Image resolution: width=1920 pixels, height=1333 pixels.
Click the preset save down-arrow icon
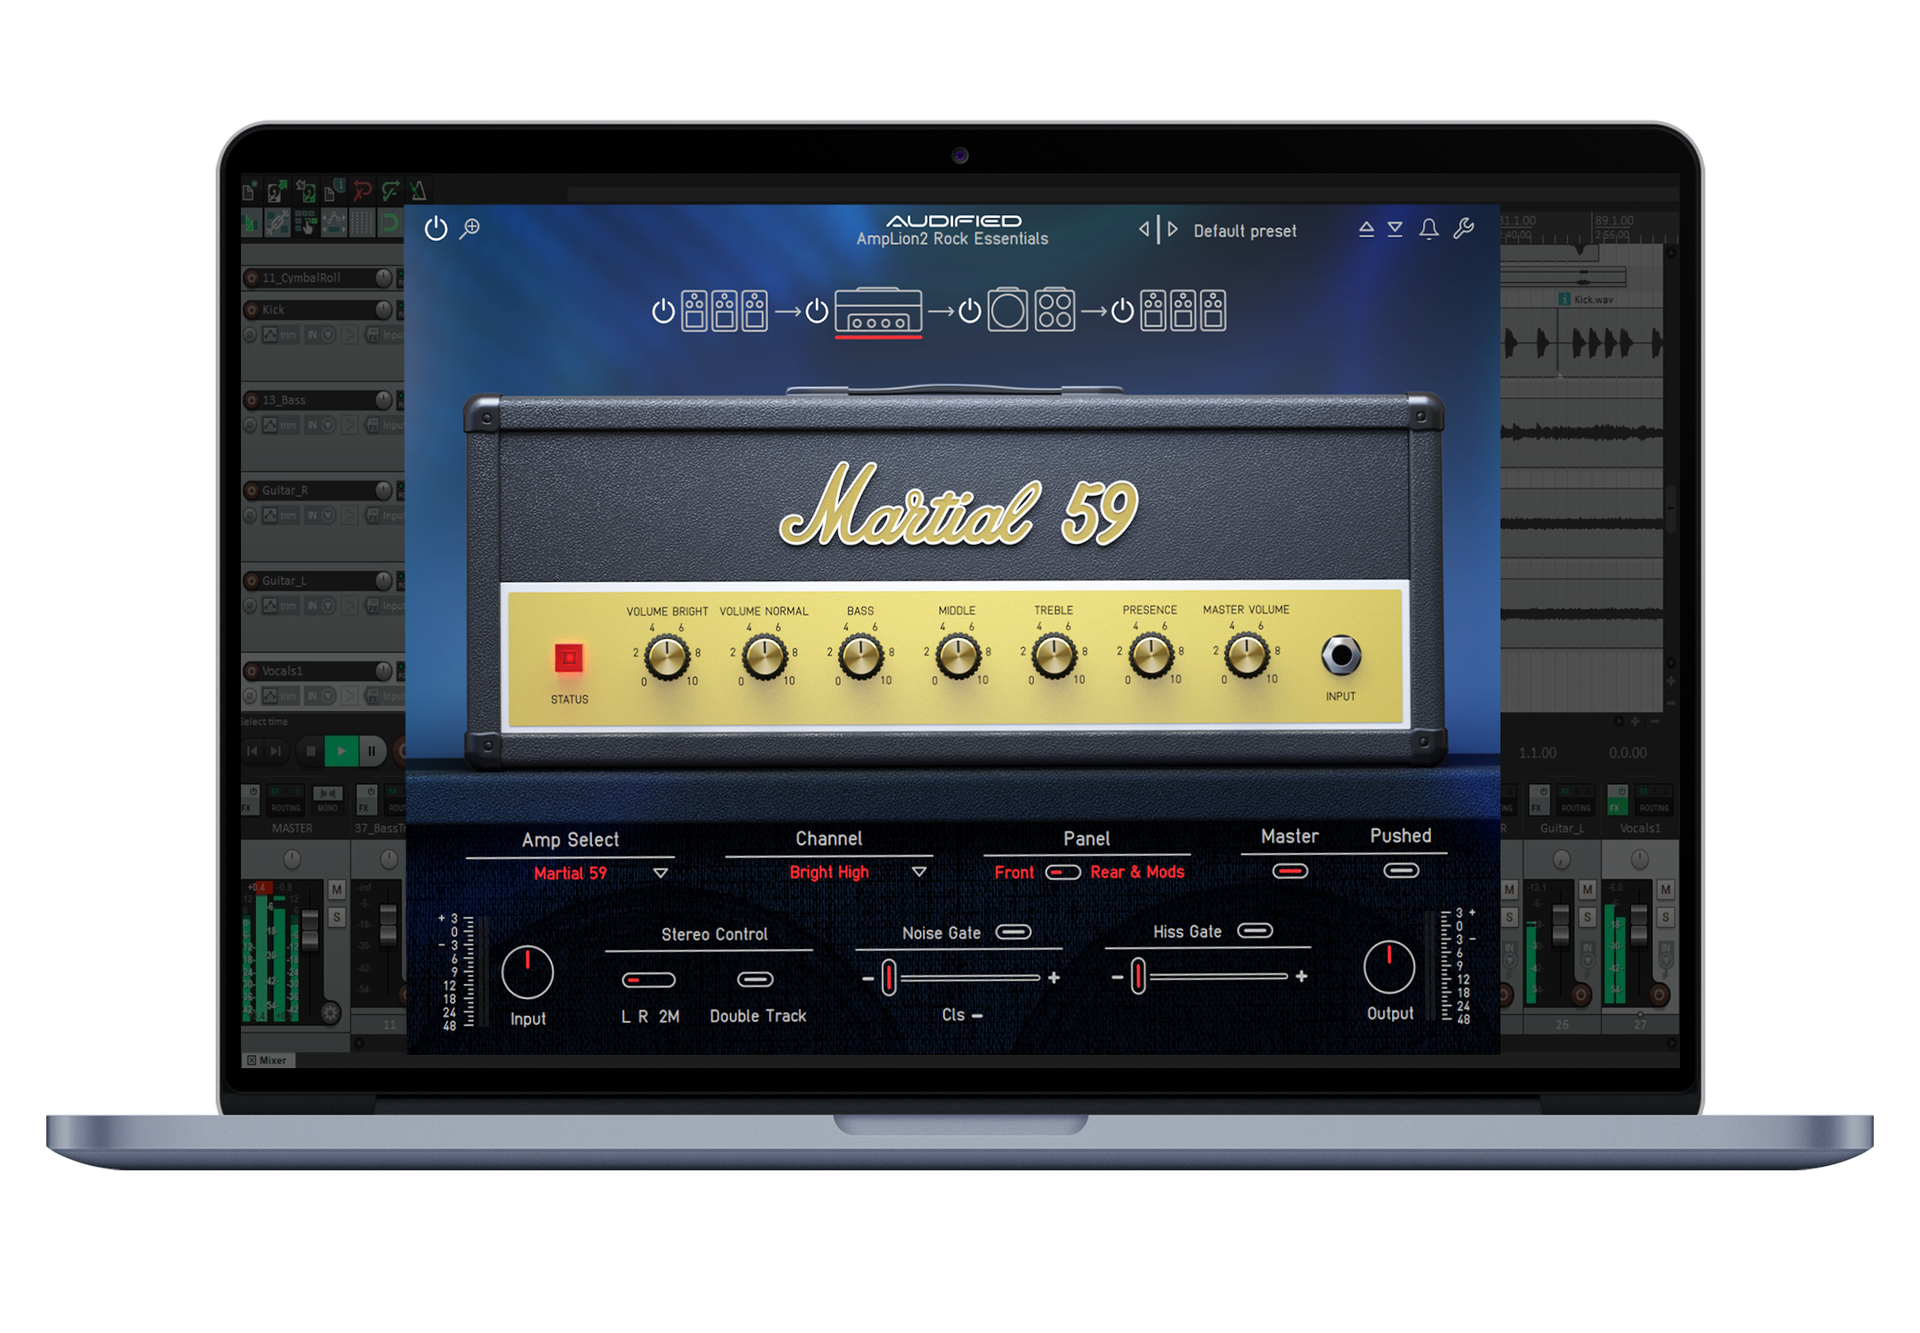point(1395,229)
